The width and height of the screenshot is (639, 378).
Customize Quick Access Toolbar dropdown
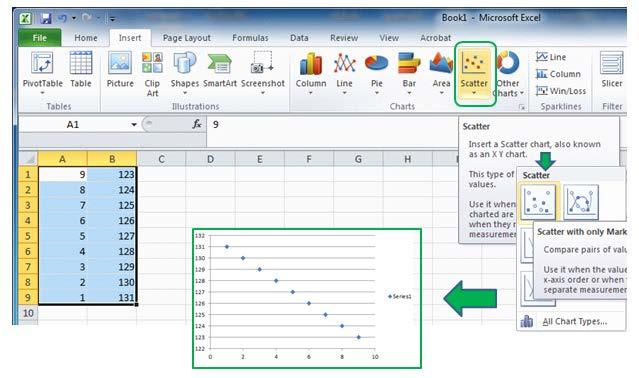pos(112,19)
